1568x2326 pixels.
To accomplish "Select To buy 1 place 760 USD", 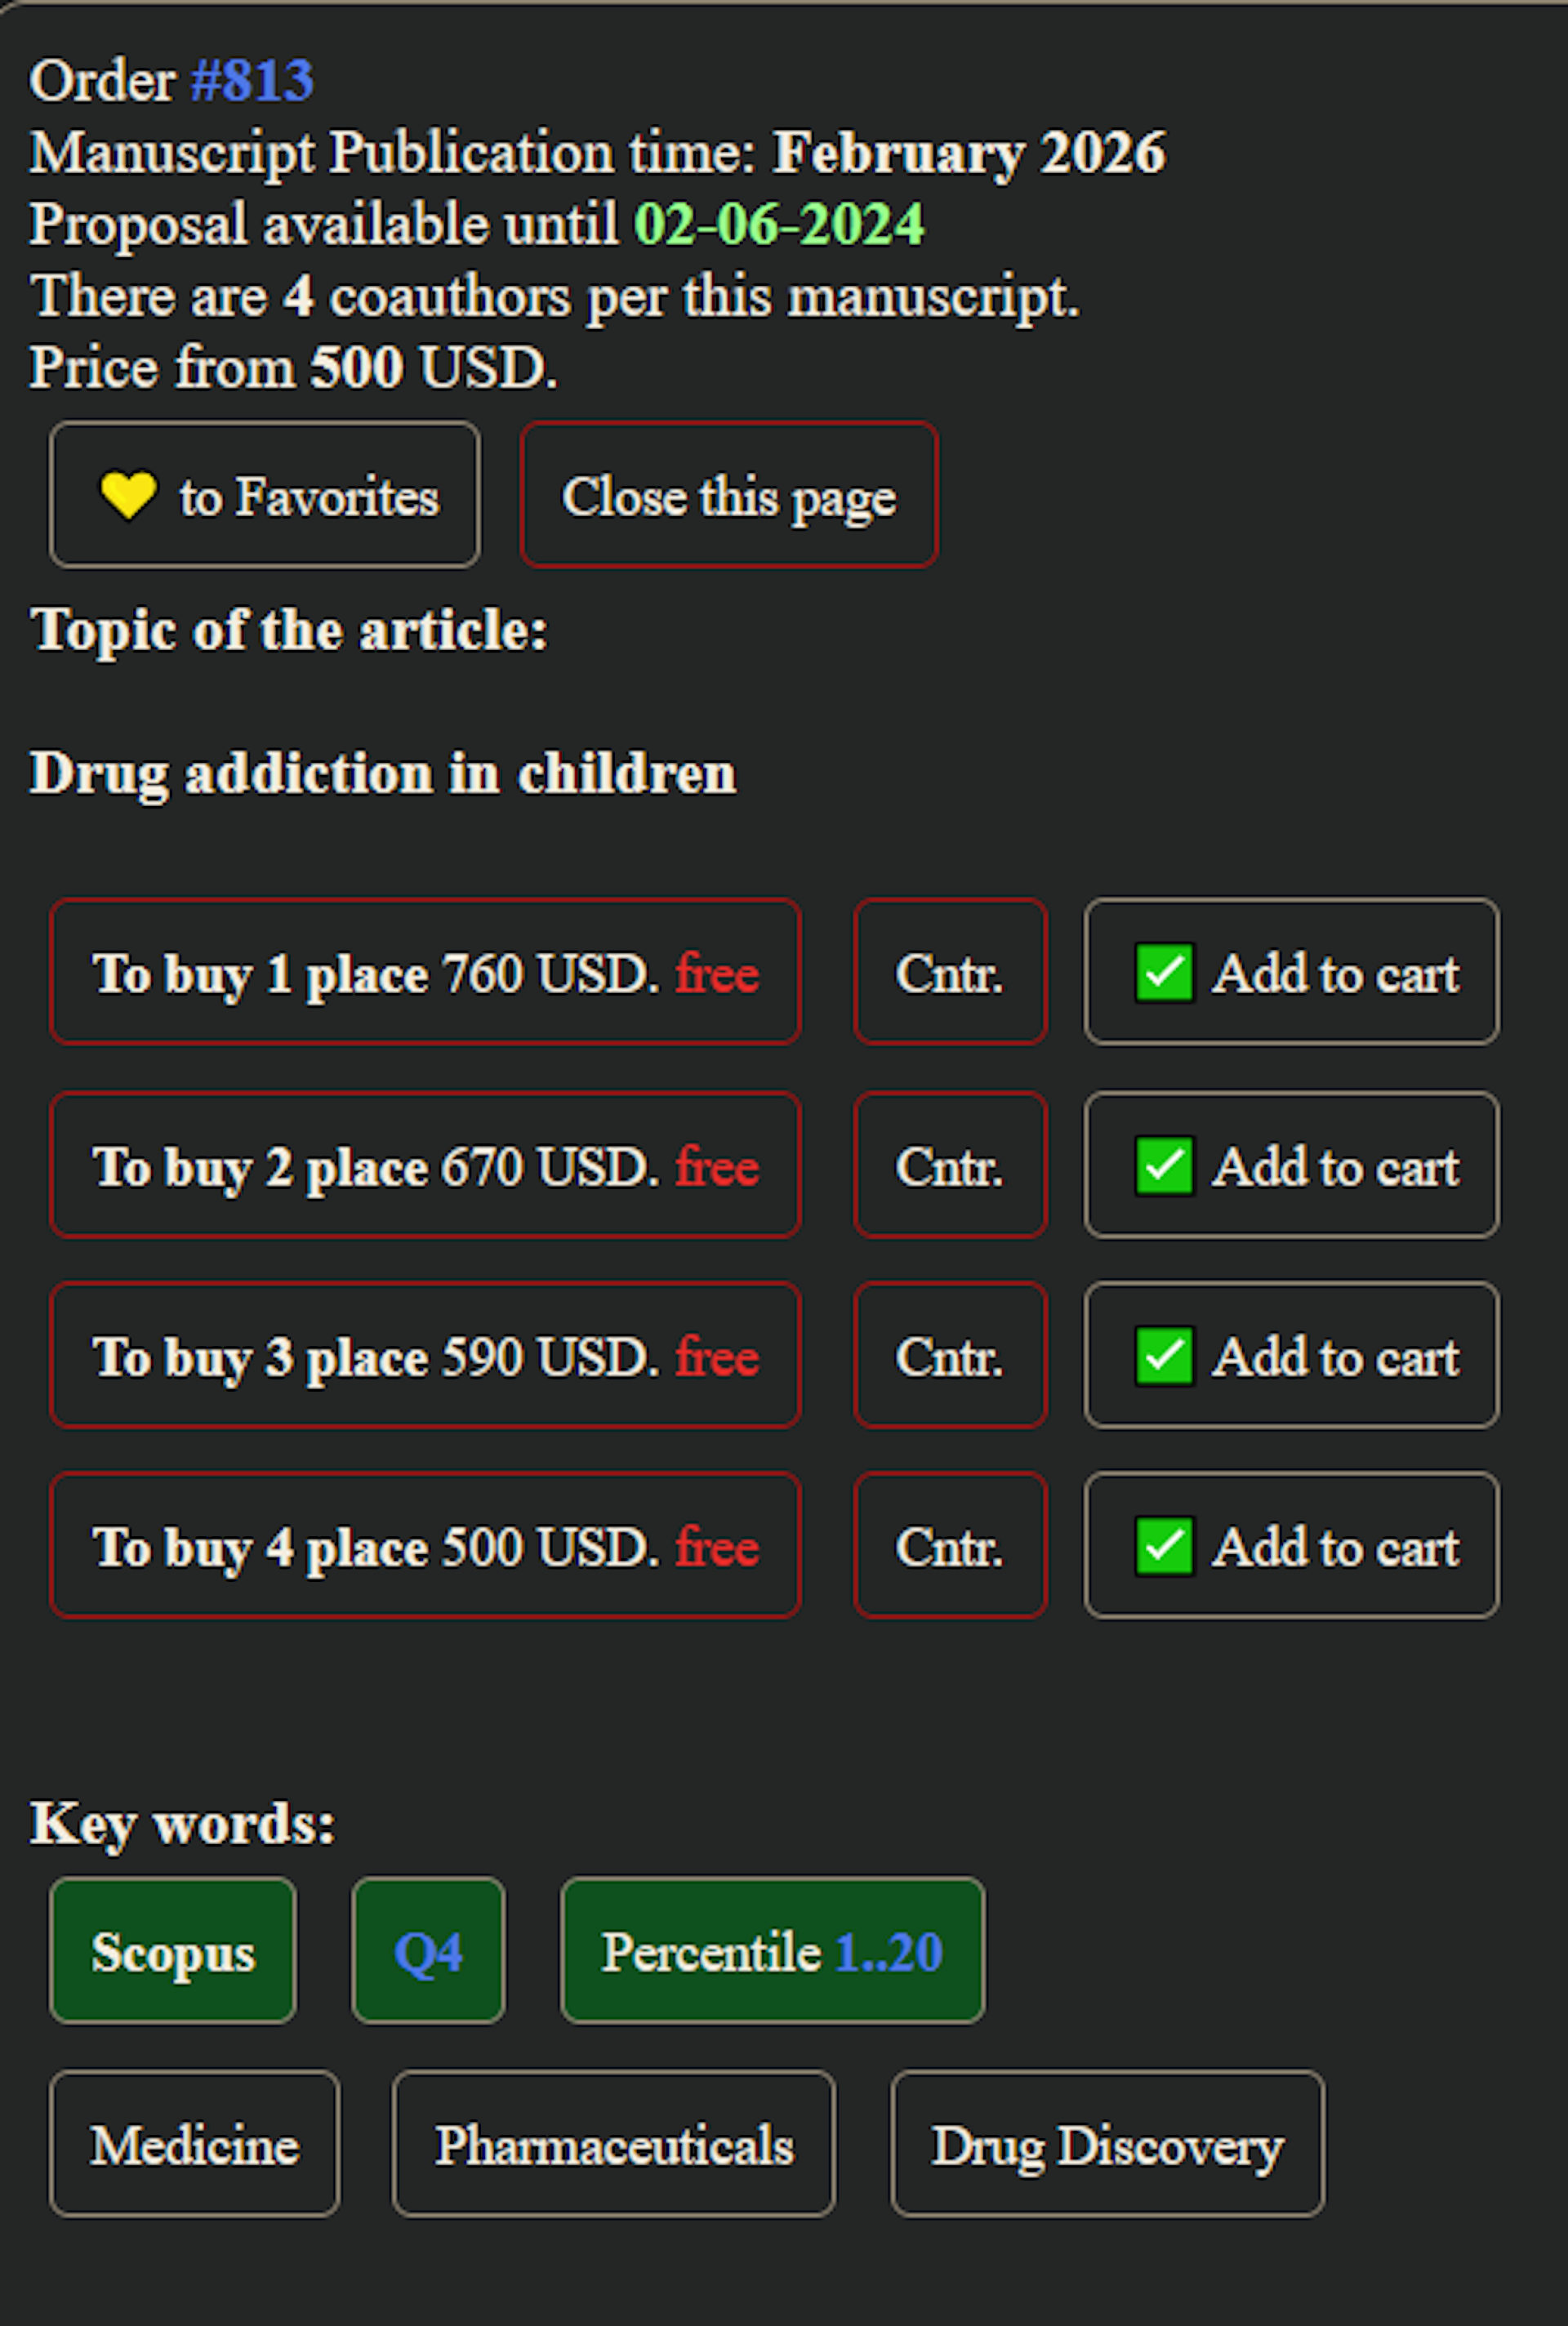I will [425, 972].
